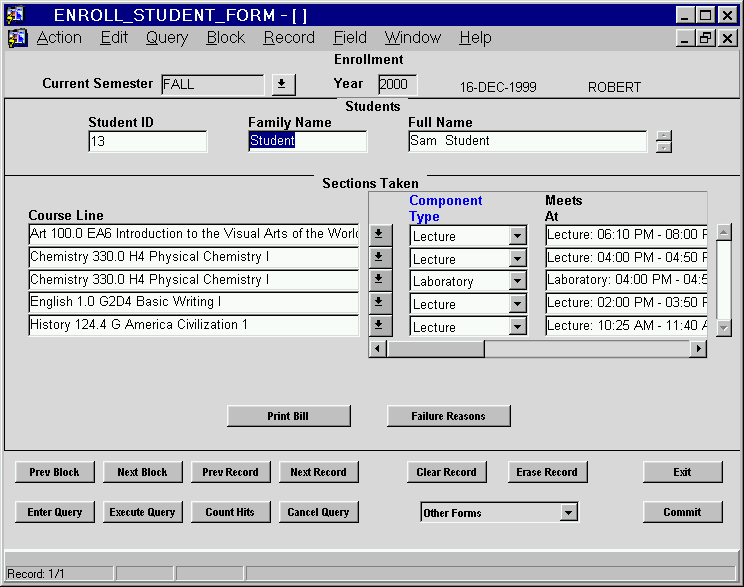This screenshot has width=744, height=587.
Task: Click the Prev Record button
Action: click(x=231, y=472)
